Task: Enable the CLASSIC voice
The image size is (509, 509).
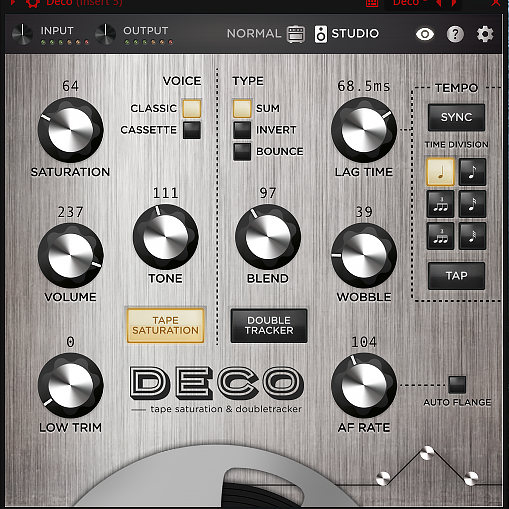Action: [x=192, y=109]
